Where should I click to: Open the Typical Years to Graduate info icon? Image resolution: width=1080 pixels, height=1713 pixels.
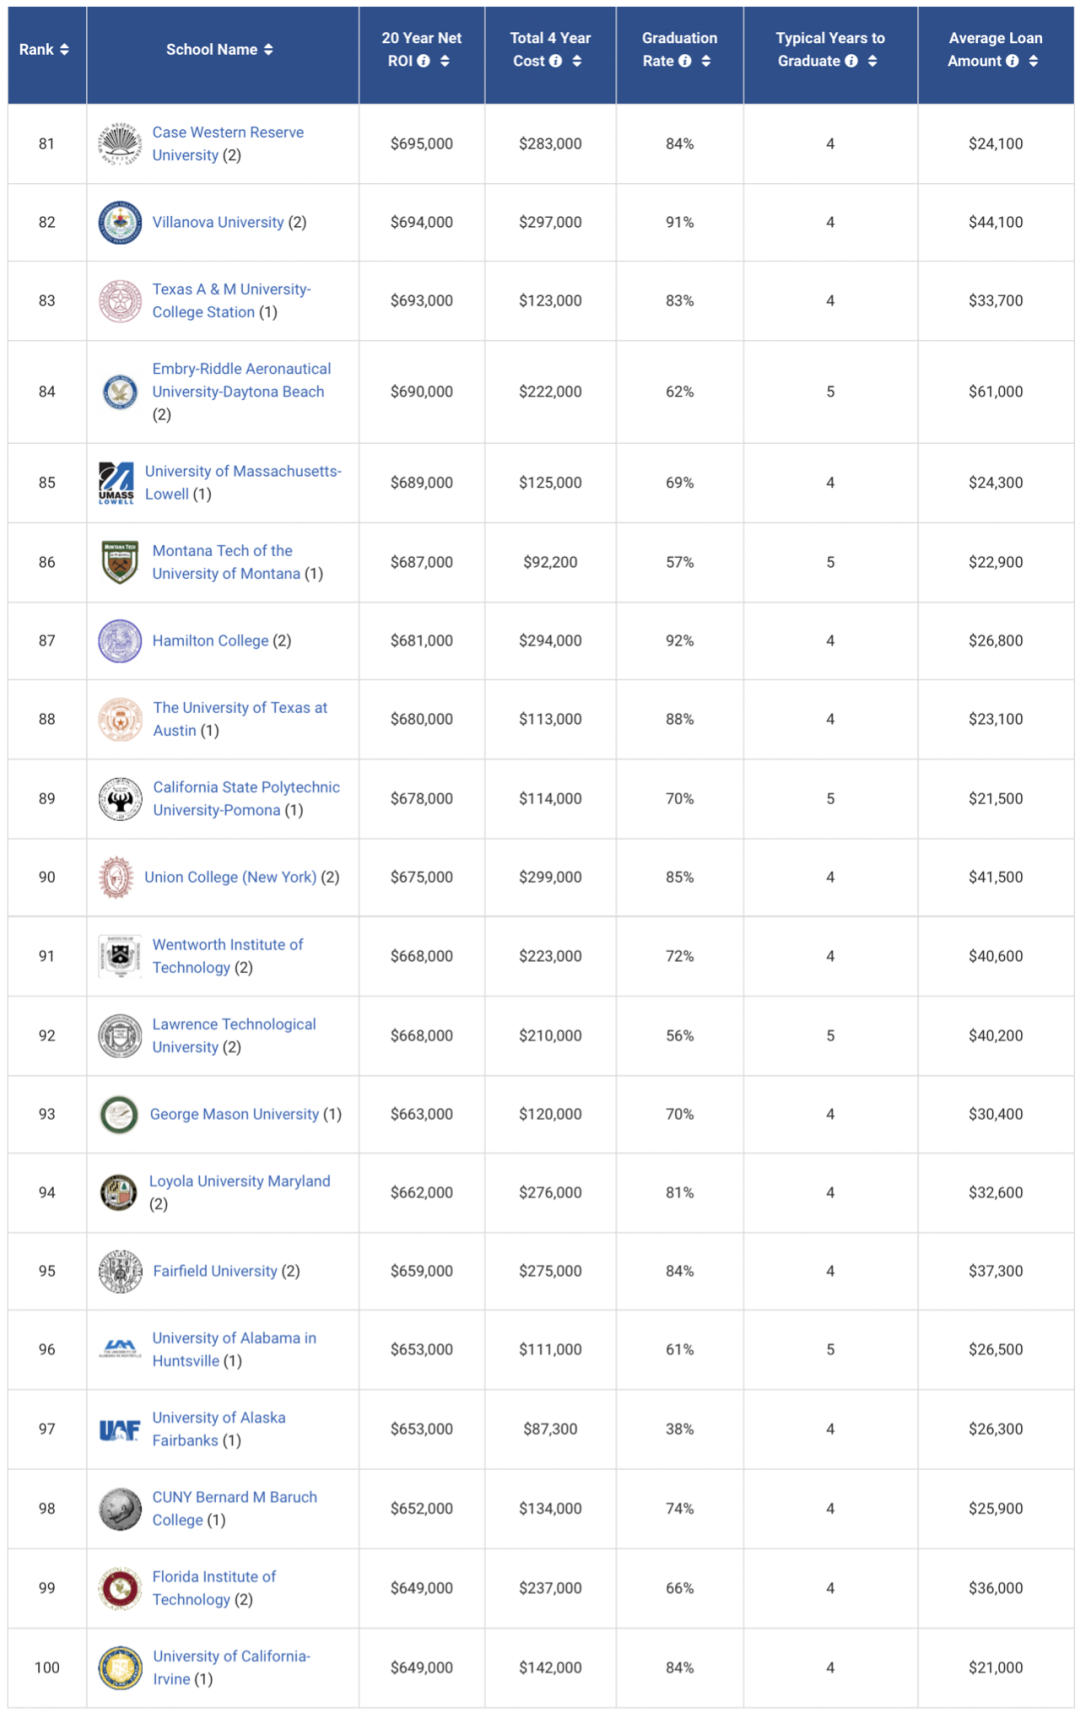click(851, 61)
